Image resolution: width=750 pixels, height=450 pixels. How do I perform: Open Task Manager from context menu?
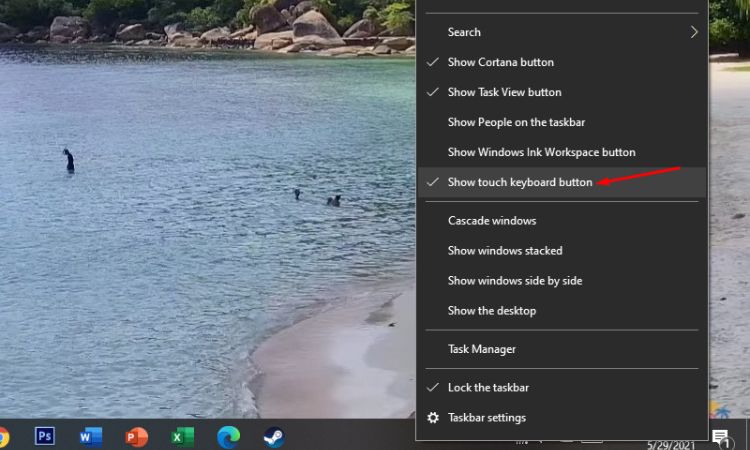point(482,349)
